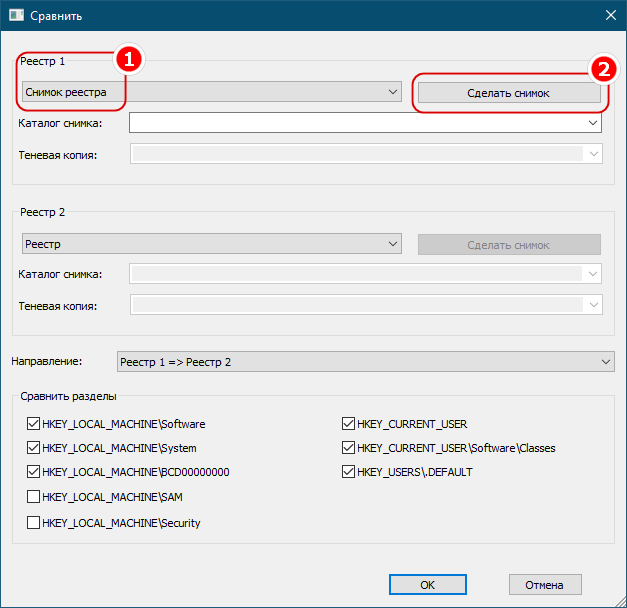
Task: Click the resize grip in the dialog corner
Action: point(621,602)
